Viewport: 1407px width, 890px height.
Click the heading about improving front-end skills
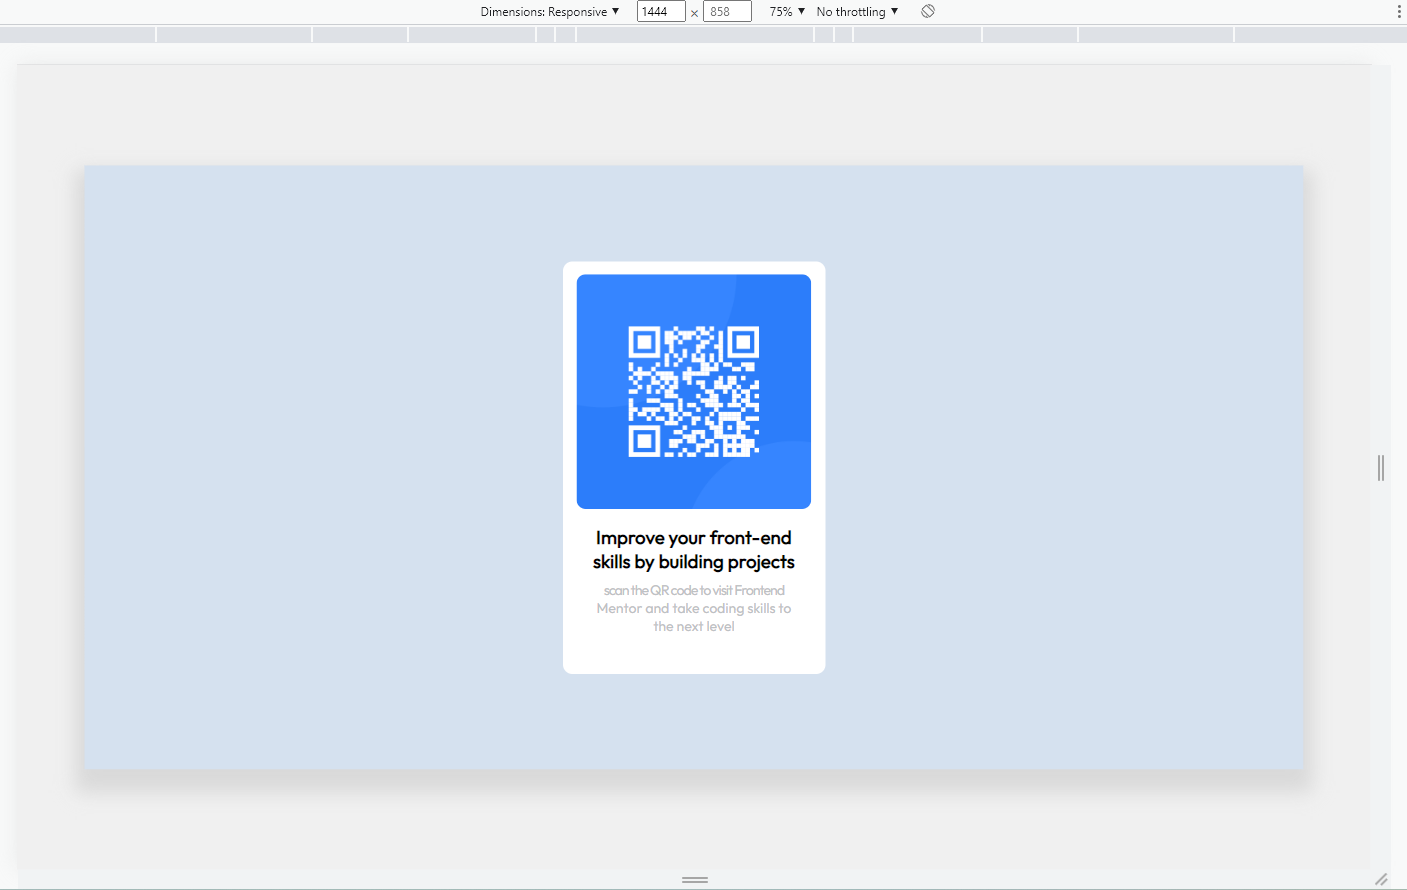694,548
